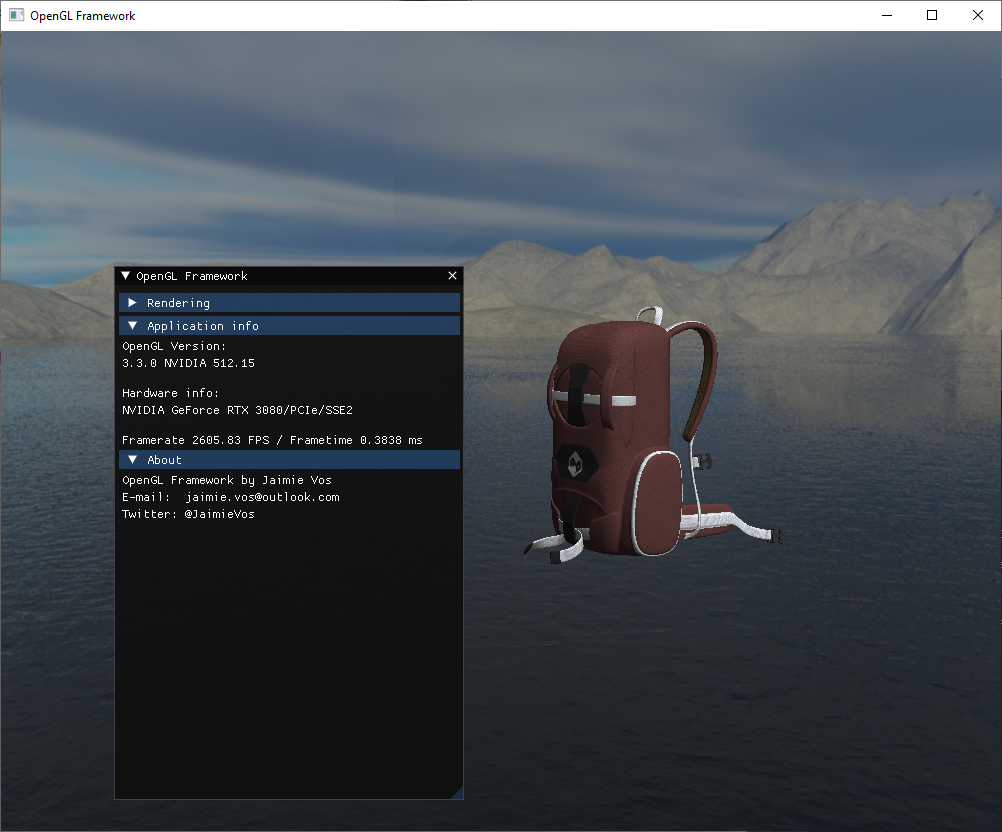The image size is (1002, 832).
Task: Select the Application info header bar
Action: click(x=290, y=325)
